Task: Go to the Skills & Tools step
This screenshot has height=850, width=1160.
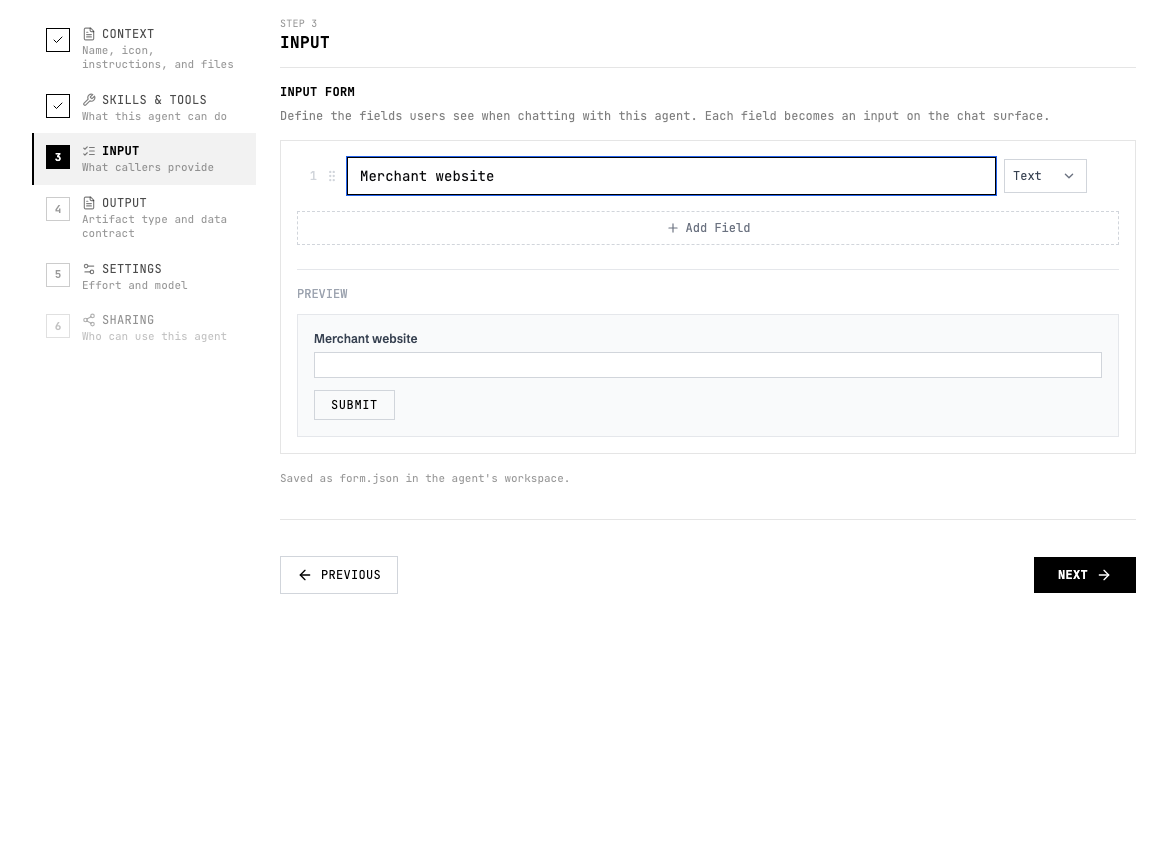Action: point(145,107)
